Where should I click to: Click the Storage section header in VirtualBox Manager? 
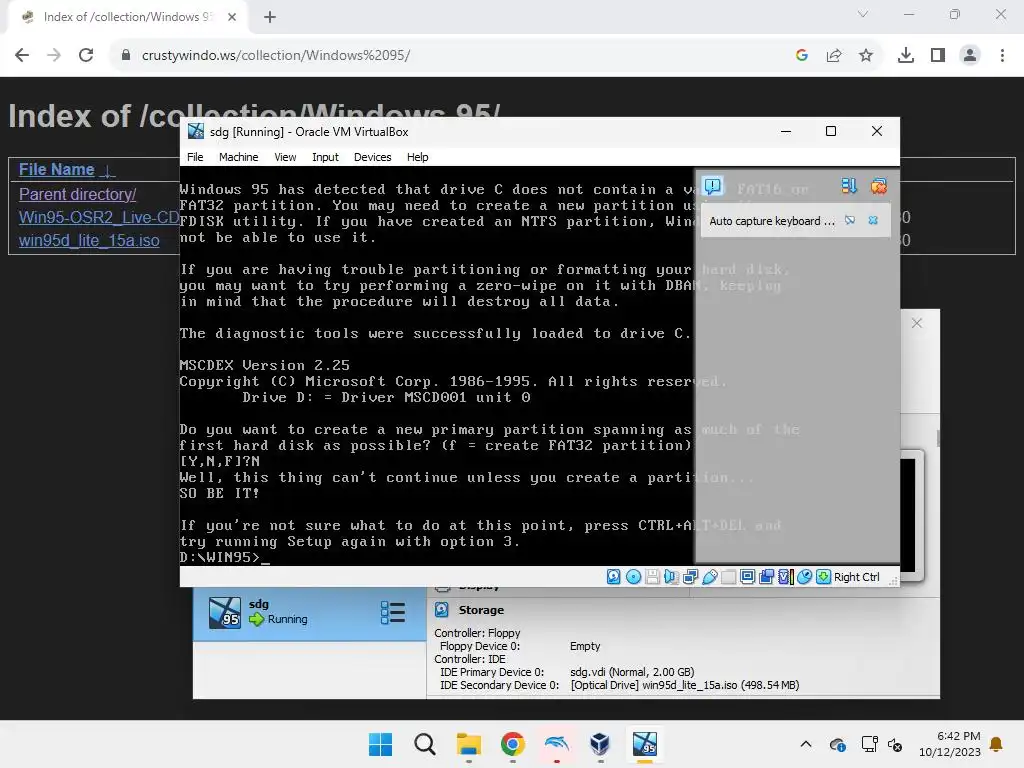(481, 610)
